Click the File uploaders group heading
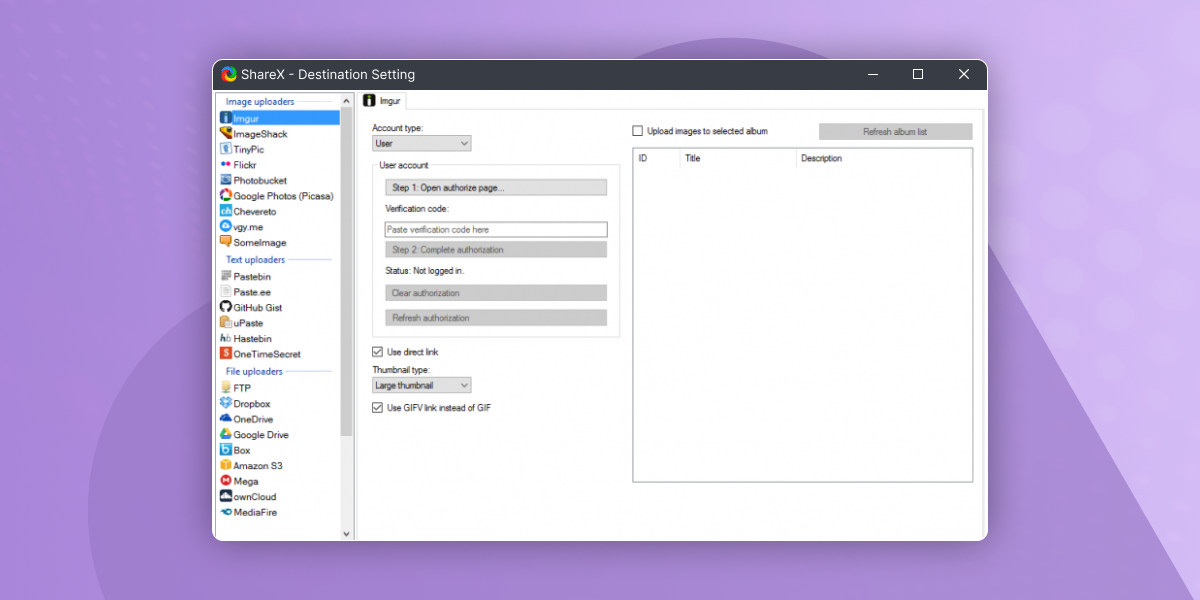The image size is (1200, 600). pos(254,372)
